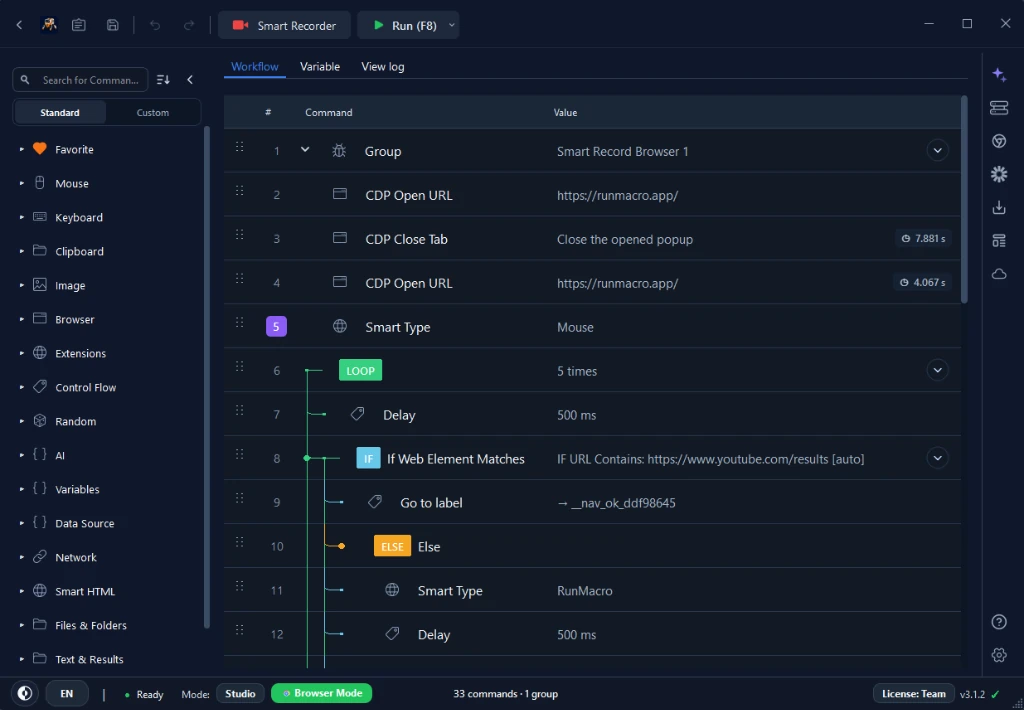
Task: Click the Chrome browser icon in the right sidebar
Action: coord(999,140)
